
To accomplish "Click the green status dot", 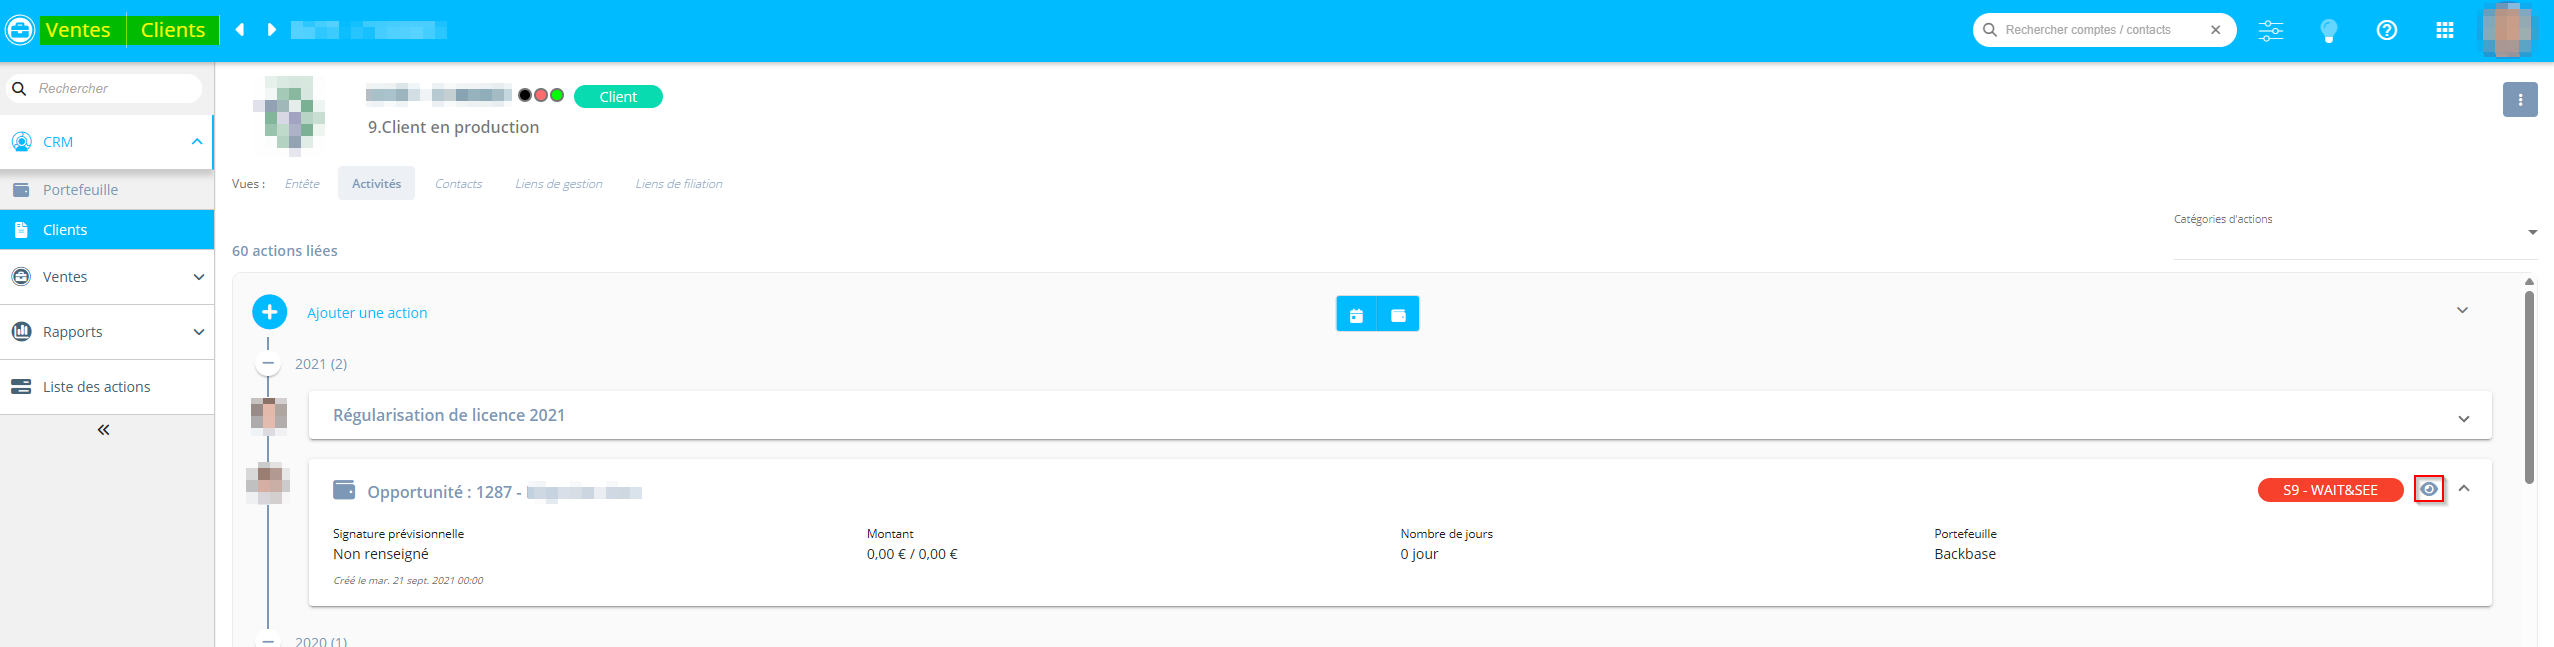I will pyautogui.click(x=557, y=95).
